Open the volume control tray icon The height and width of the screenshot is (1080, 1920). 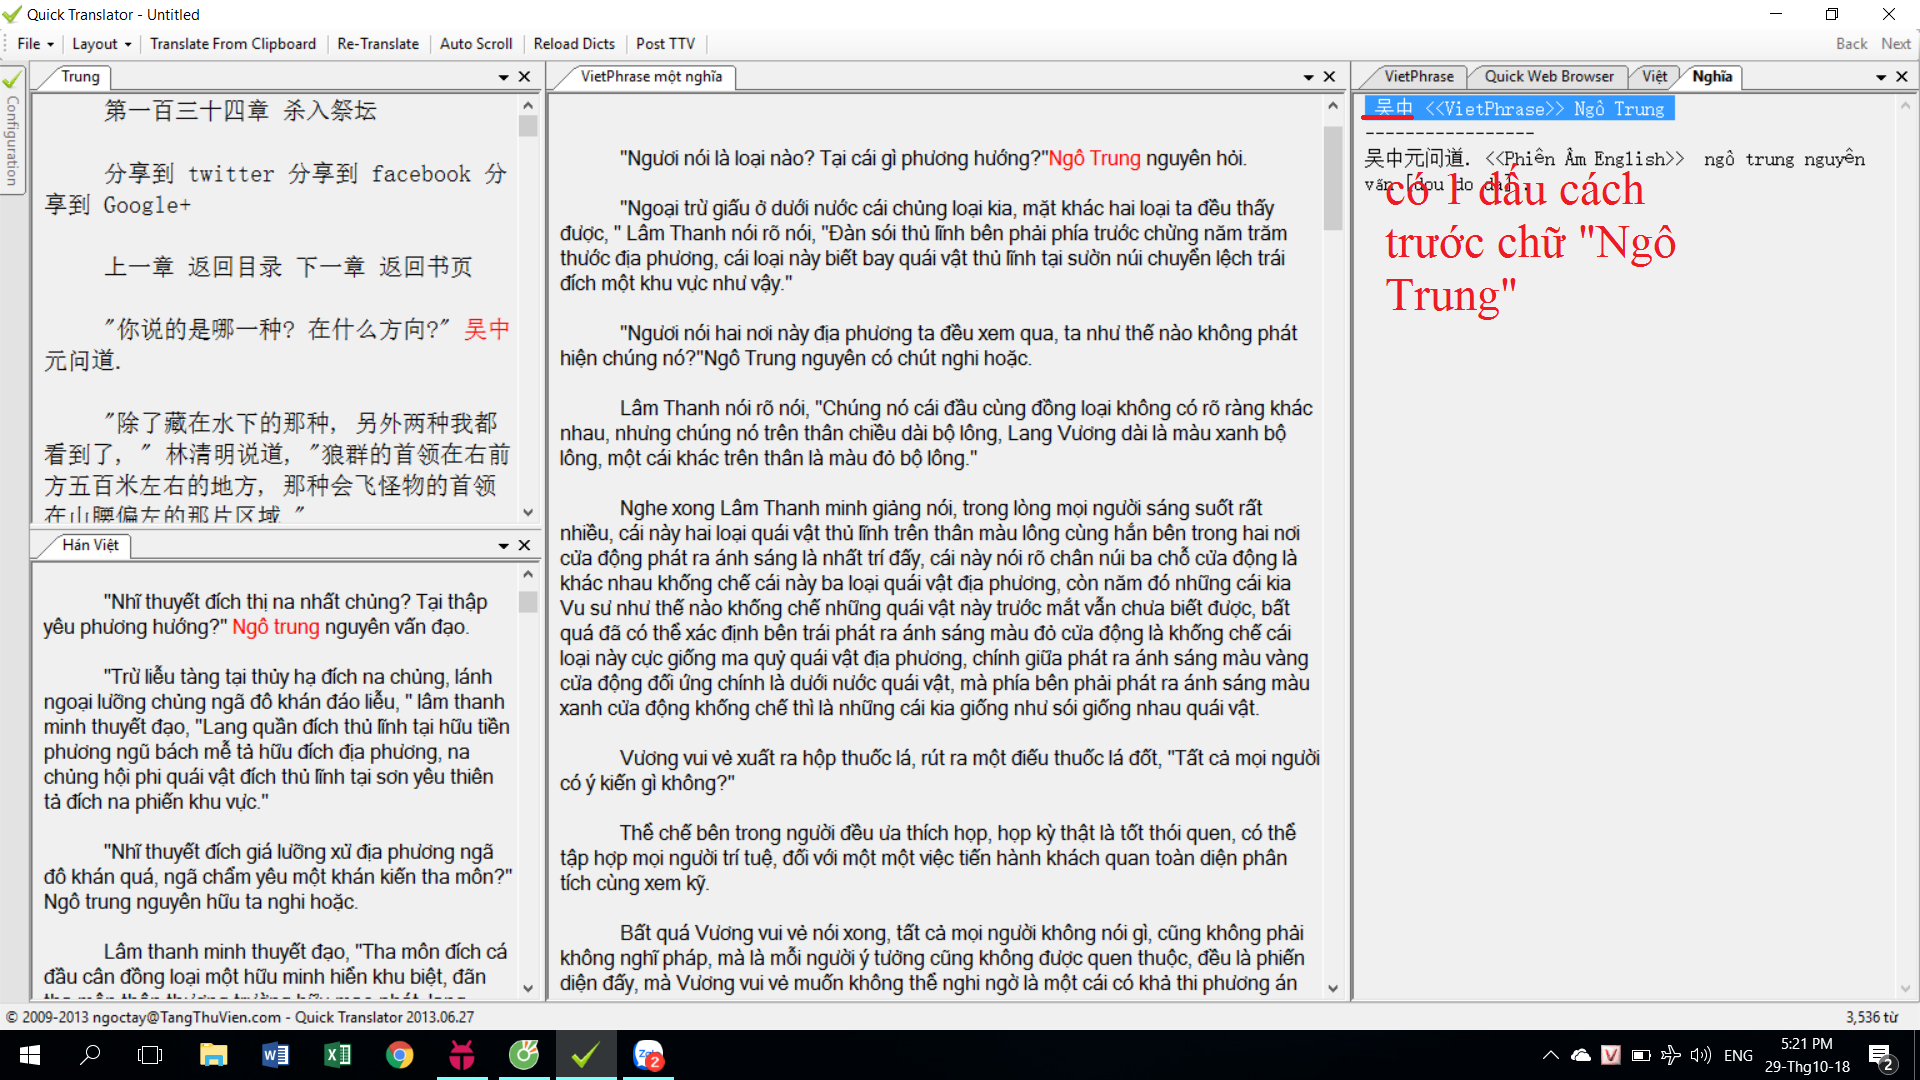click(1700, 1055)
